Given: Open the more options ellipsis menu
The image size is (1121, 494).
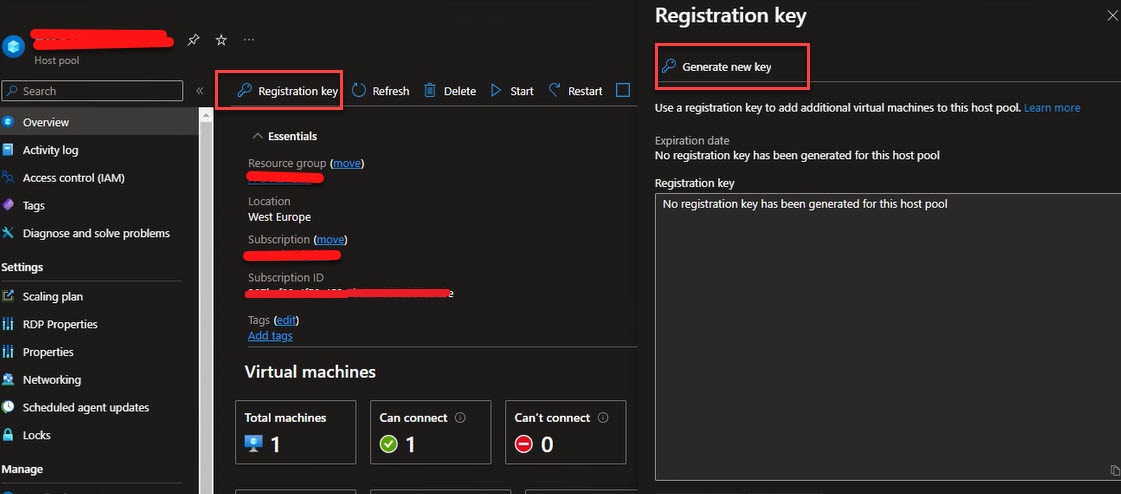Looking at the screenshot, I should pos(249,40).
